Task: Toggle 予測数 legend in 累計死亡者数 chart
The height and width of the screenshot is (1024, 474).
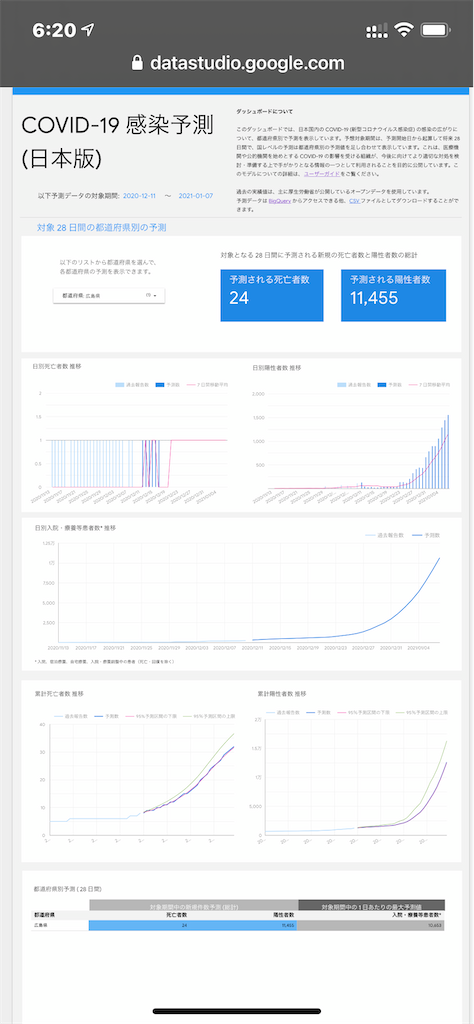Action: (106, 716)
